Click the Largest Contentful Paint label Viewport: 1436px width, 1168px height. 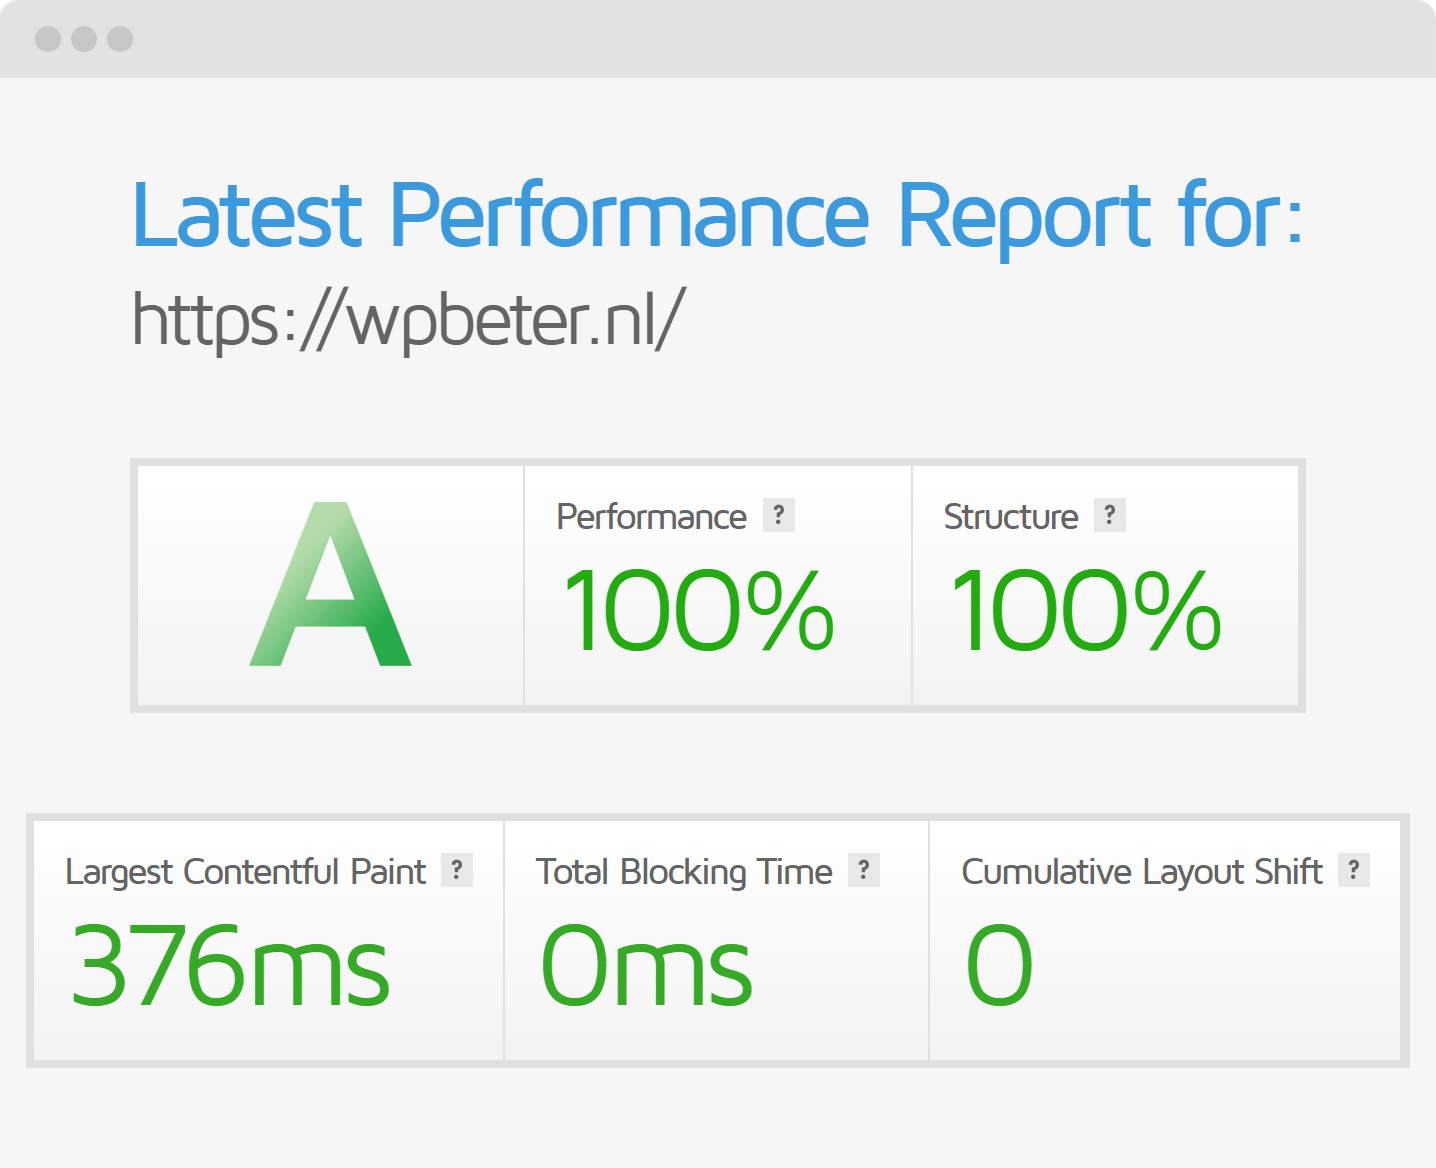(246, 873)
